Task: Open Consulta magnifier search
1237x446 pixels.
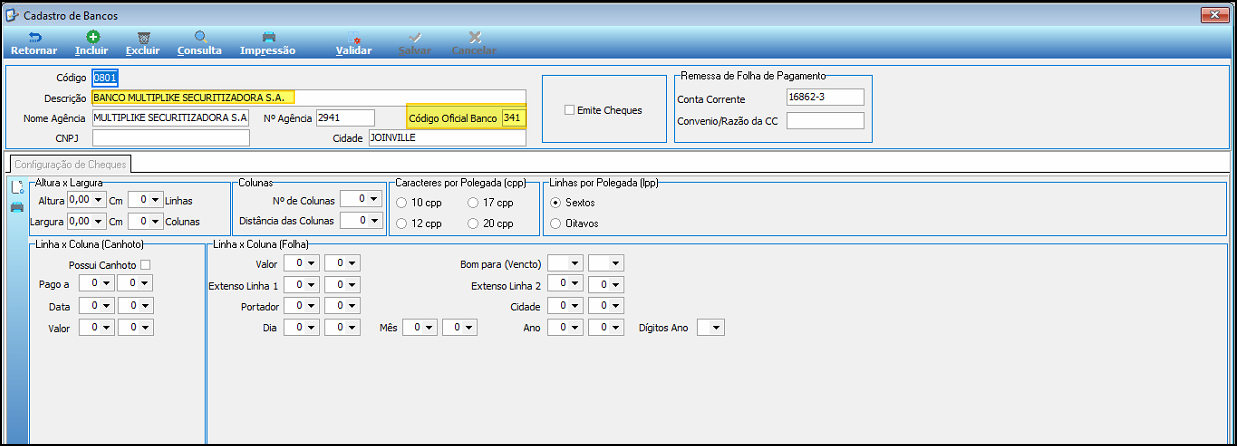Action: pos(200,36)
